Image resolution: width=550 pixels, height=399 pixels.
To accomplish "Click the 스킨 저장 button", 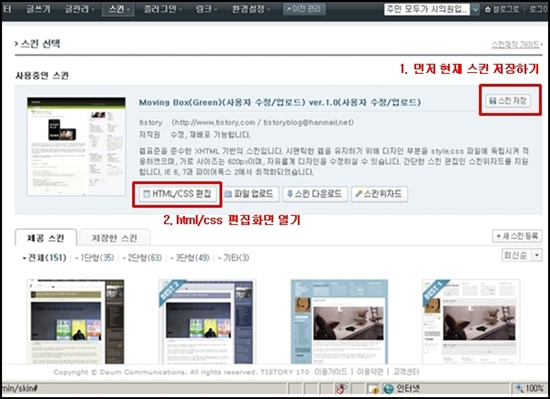I will click(x=508, y=101).
